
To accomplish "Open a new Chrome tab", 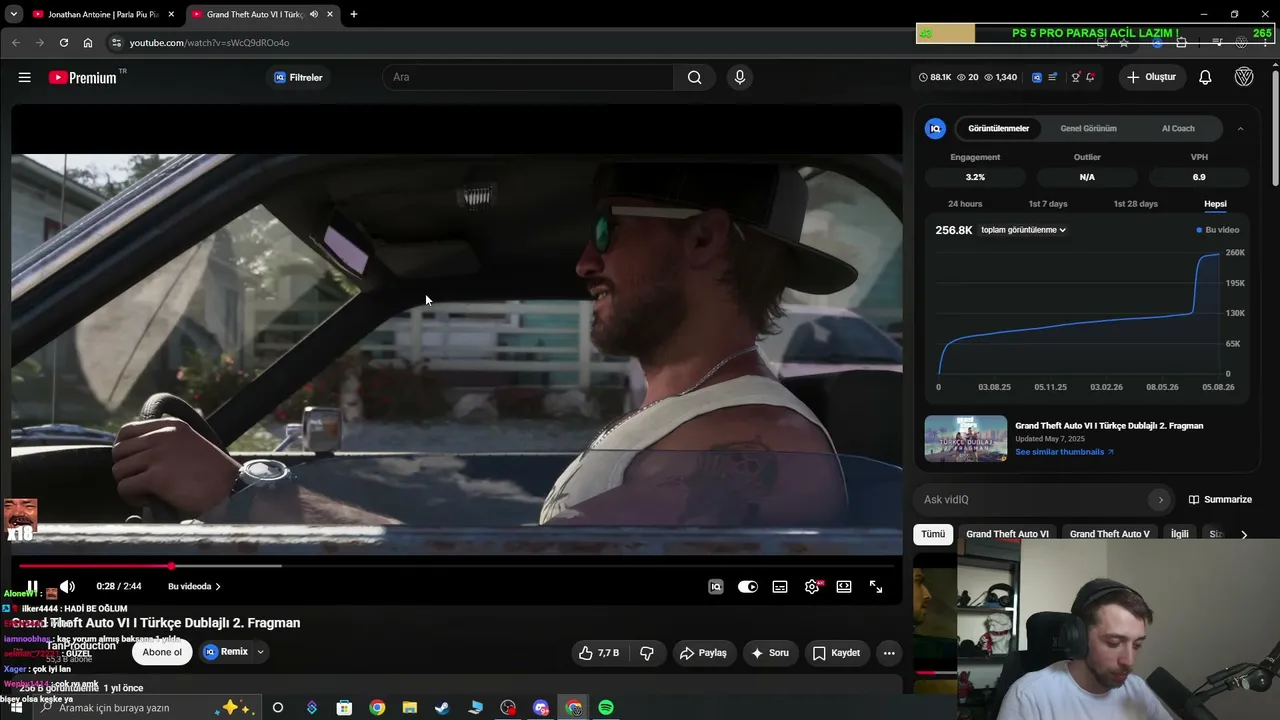I will [x=353, y=14].
